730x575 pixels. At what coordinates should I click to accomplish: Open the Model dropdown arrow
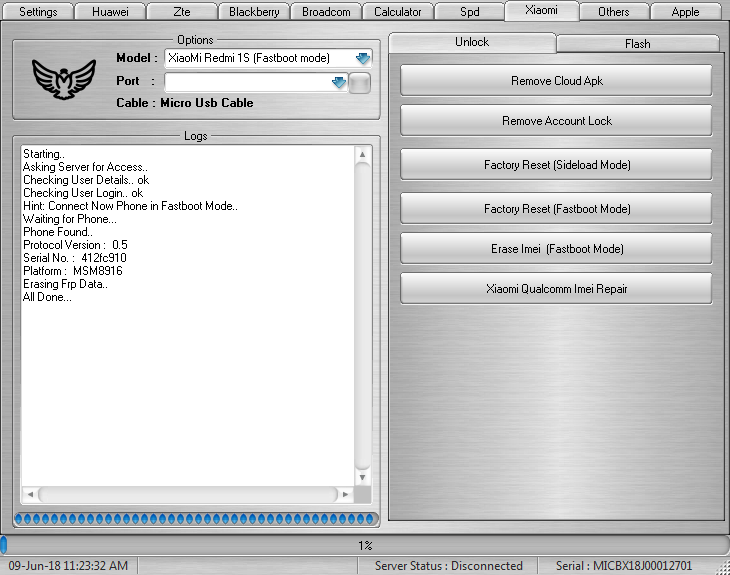pyautogui.click(x=362, y=58)
